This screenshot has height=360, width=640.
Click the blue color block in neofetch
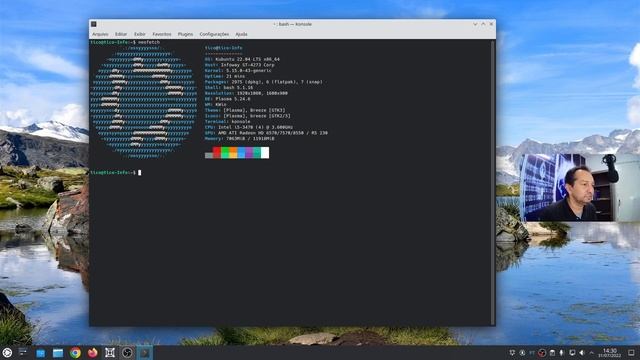[241, 153]
